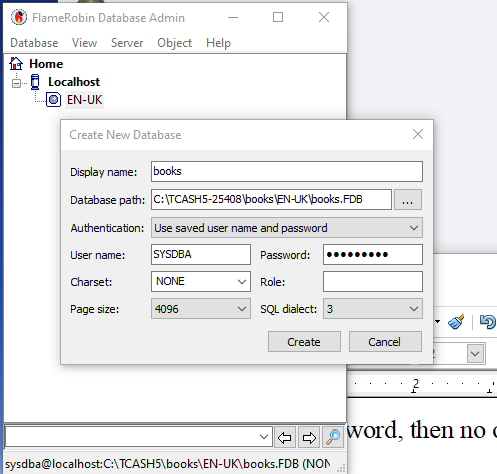Click the EN-UK database icon
Viewport: 497px width, 474px height.
(x=53, y=100)
